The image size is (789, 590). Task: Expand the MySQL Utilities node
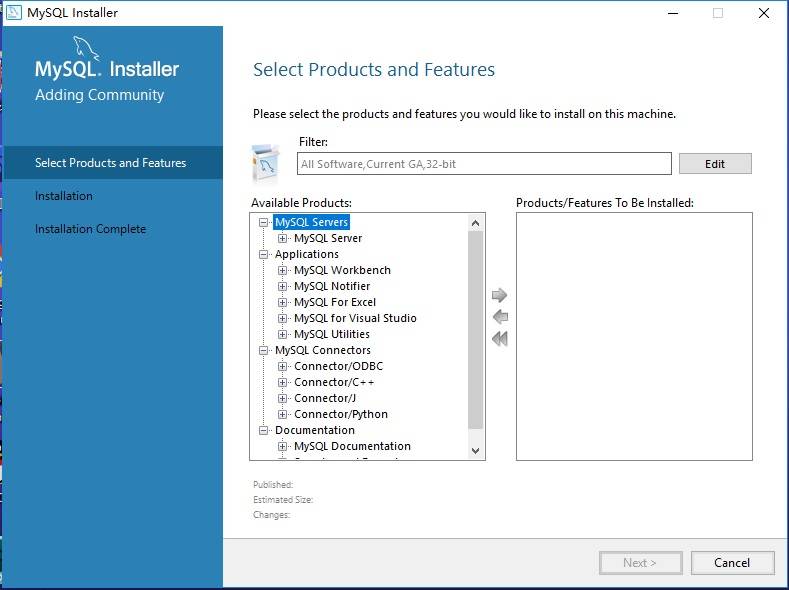[282, 334]
